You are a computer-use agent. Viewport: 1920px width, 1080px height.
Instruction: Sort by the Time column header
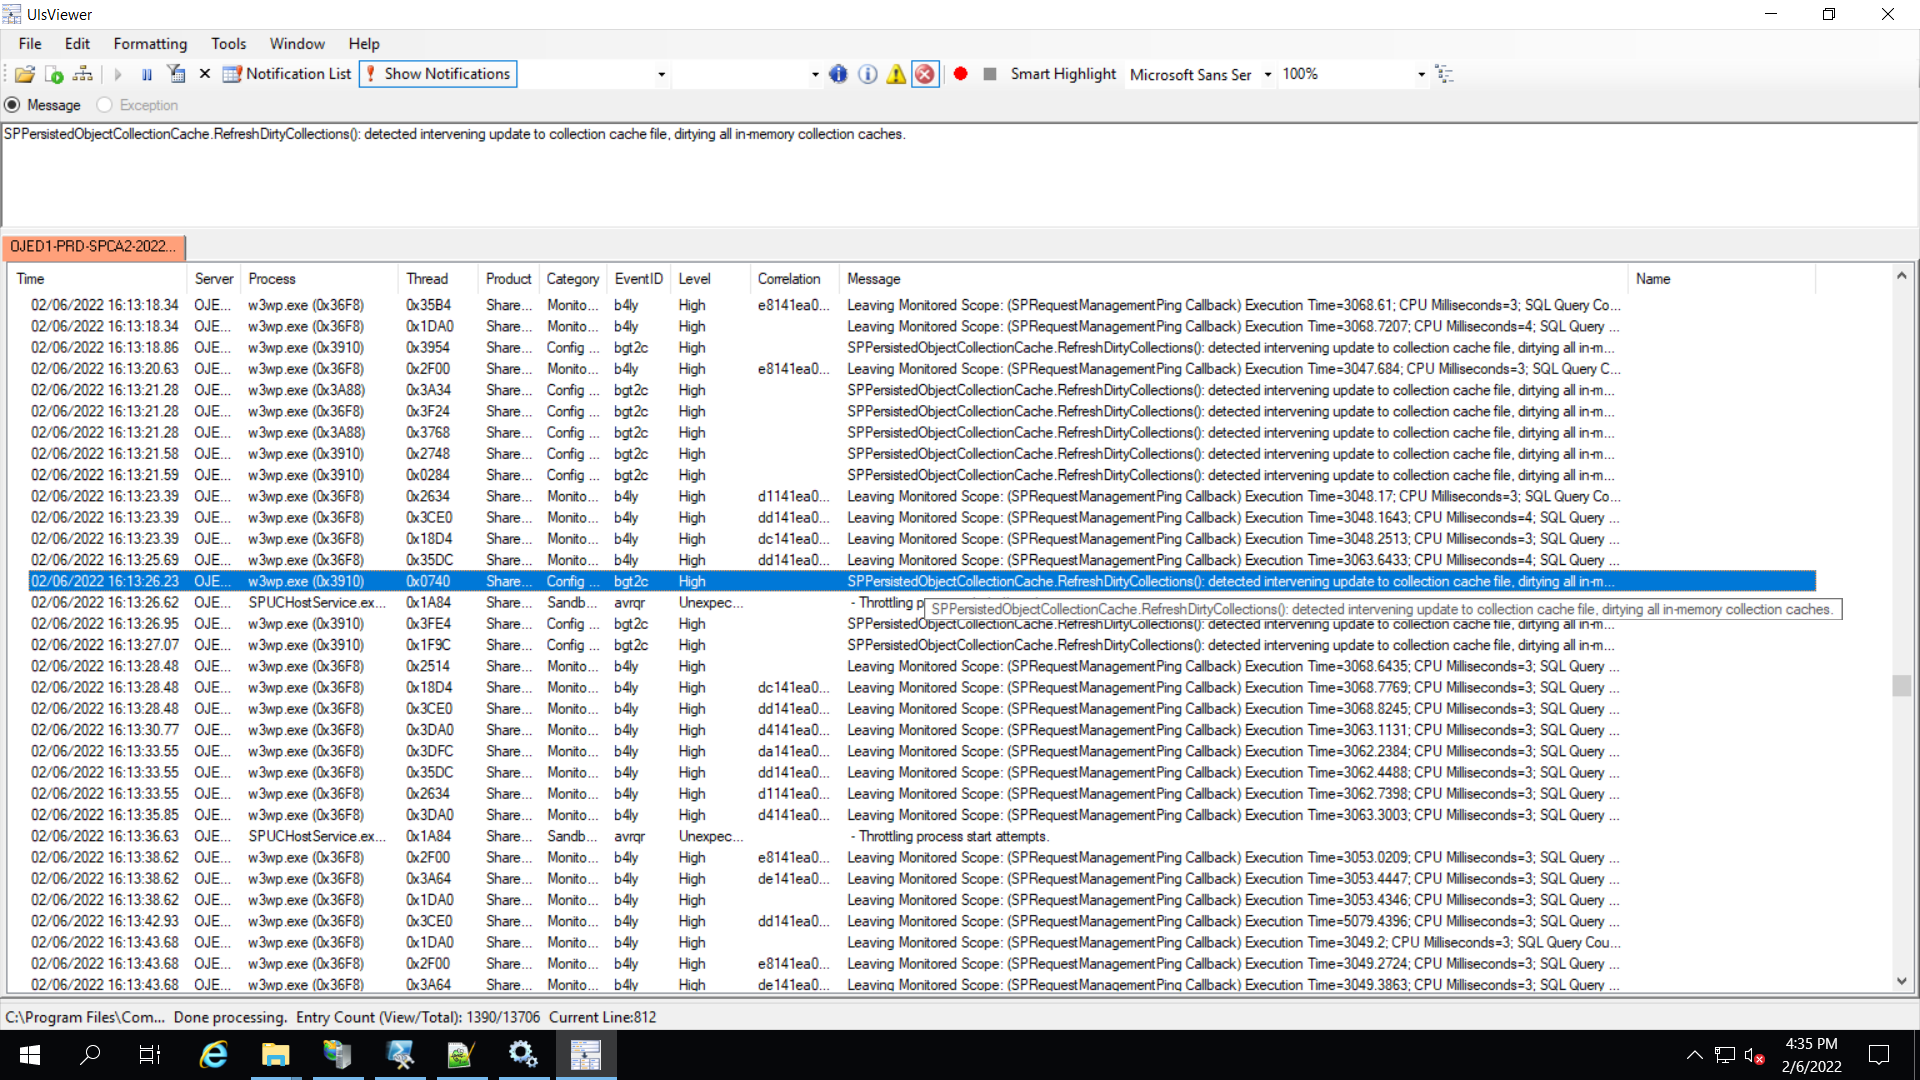click(97, 279)
